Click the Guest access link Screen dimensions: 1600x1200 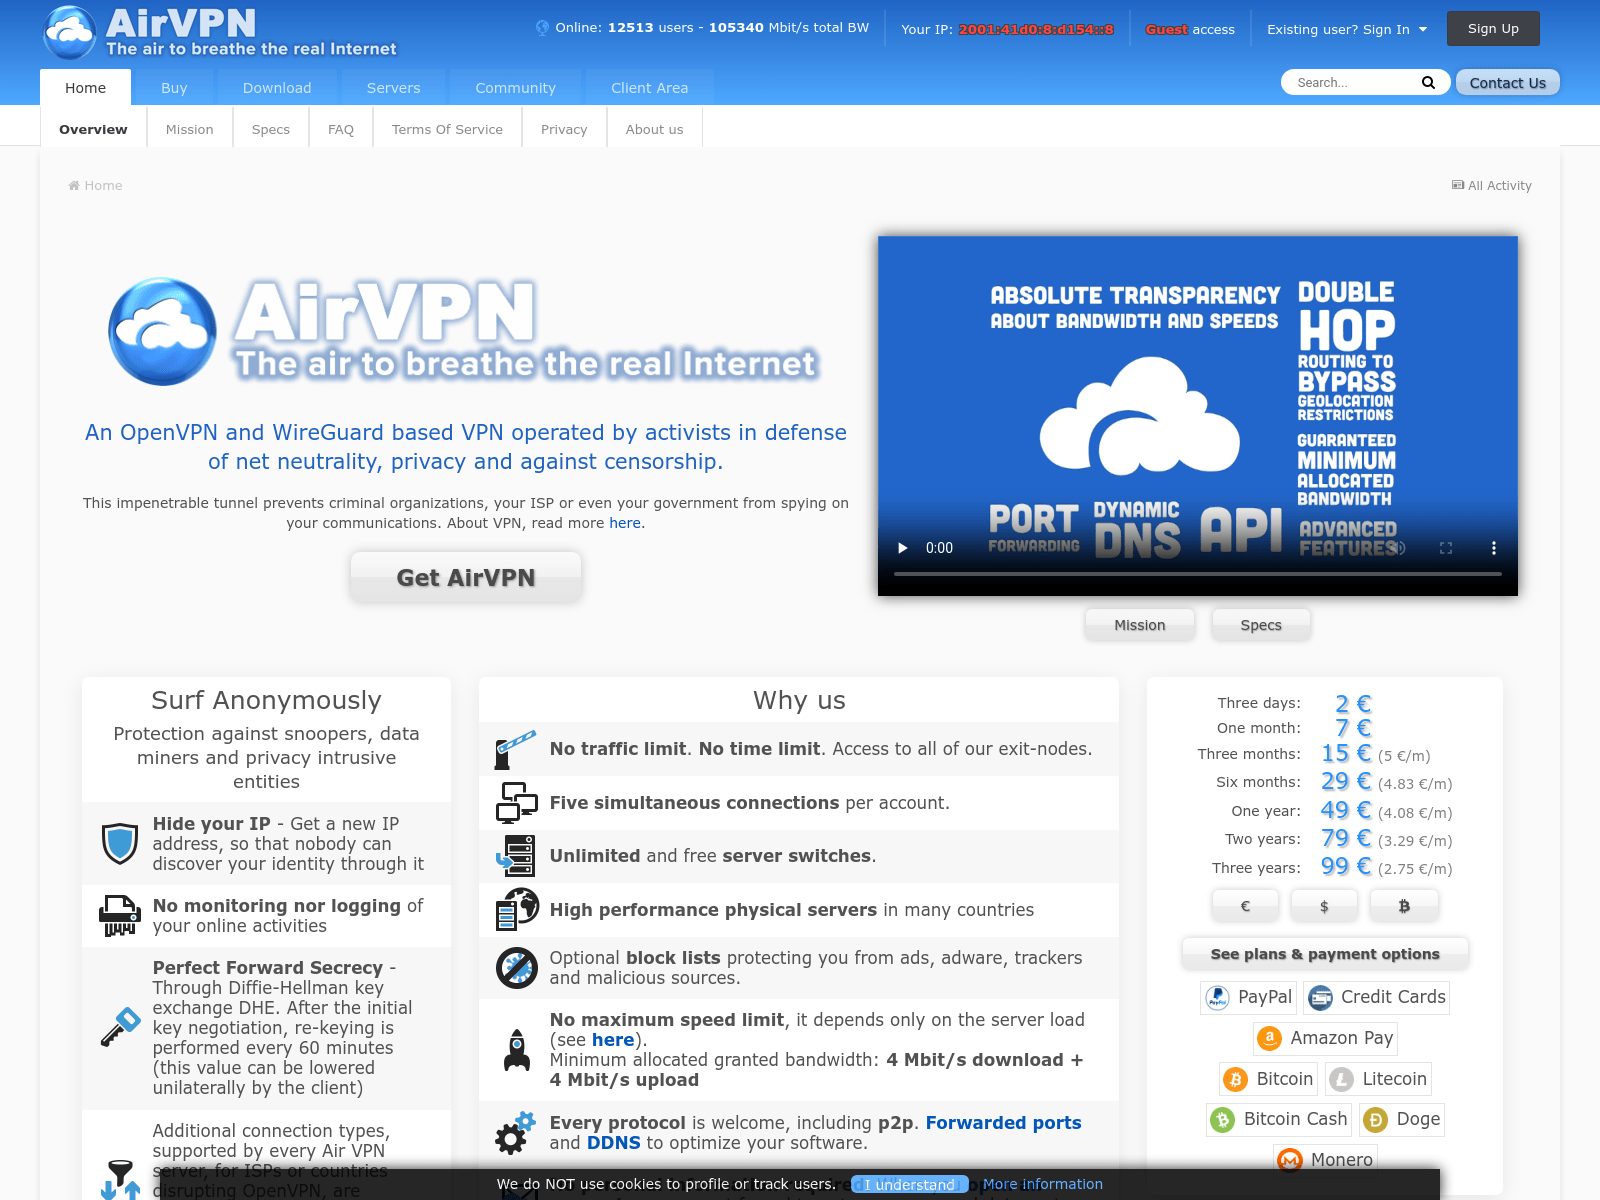click(1190, 29)
